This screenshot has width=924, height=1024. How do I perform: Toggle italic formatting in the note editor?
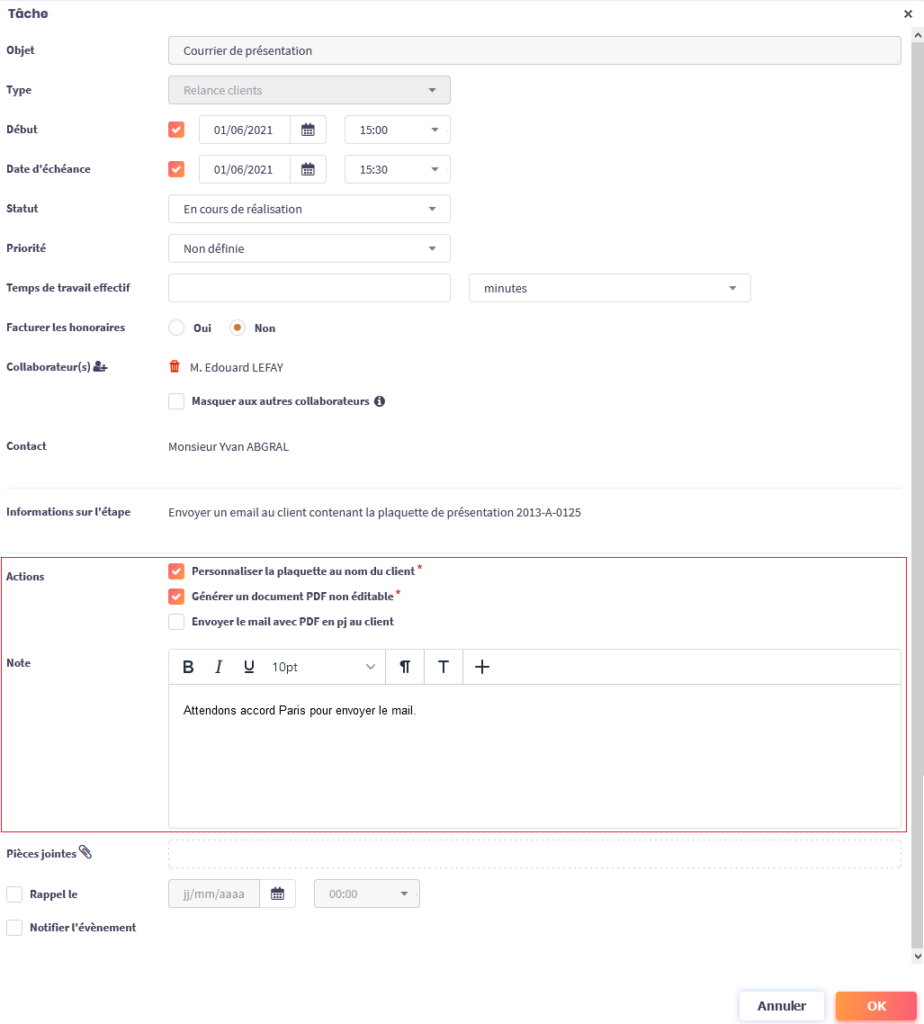point(219,667)
